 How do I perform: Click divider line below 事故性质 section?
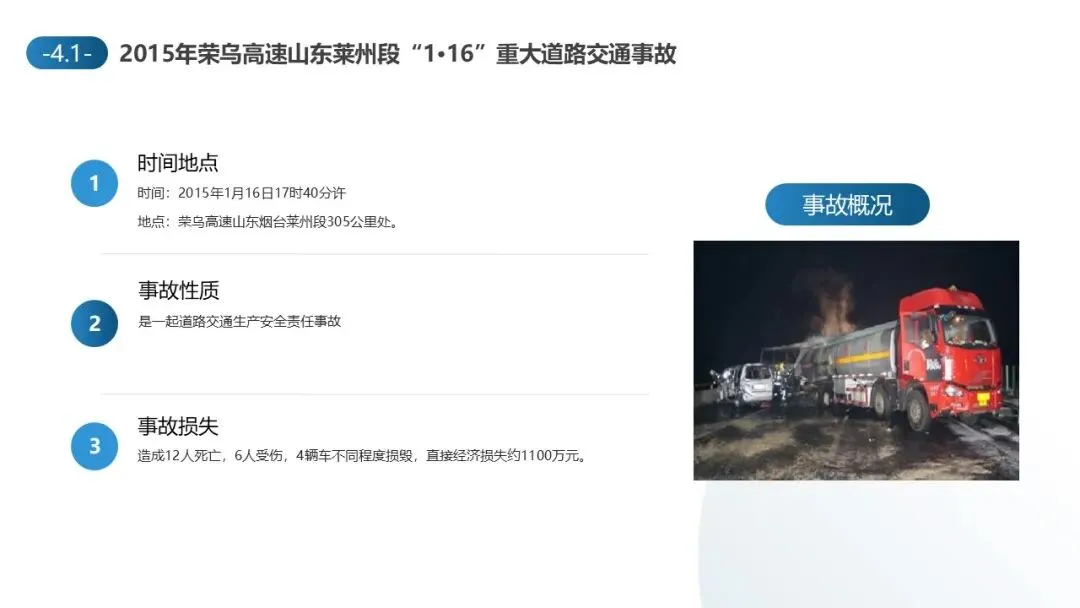(375, 395)
